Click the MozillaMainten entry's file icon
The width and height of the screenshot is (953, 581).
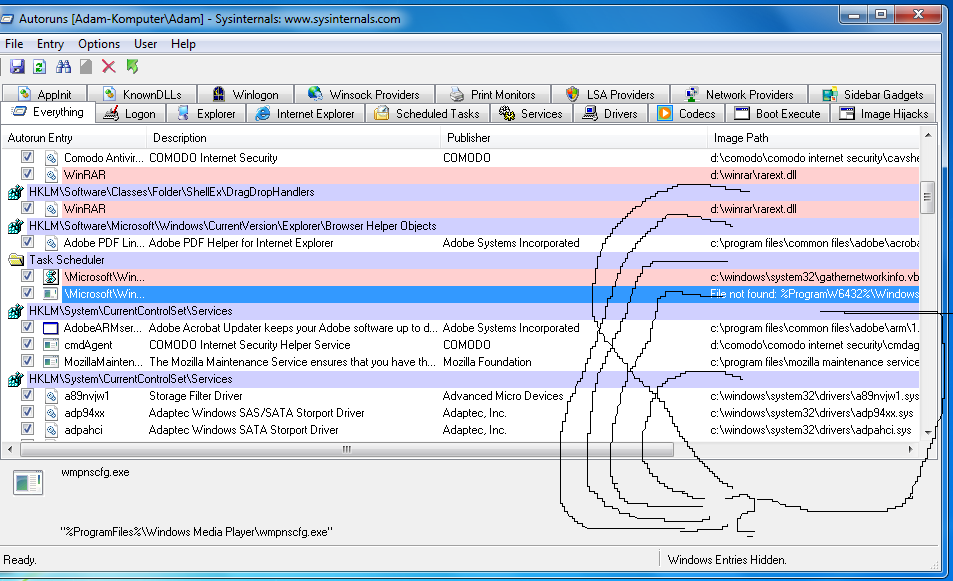tap(51, 362)
